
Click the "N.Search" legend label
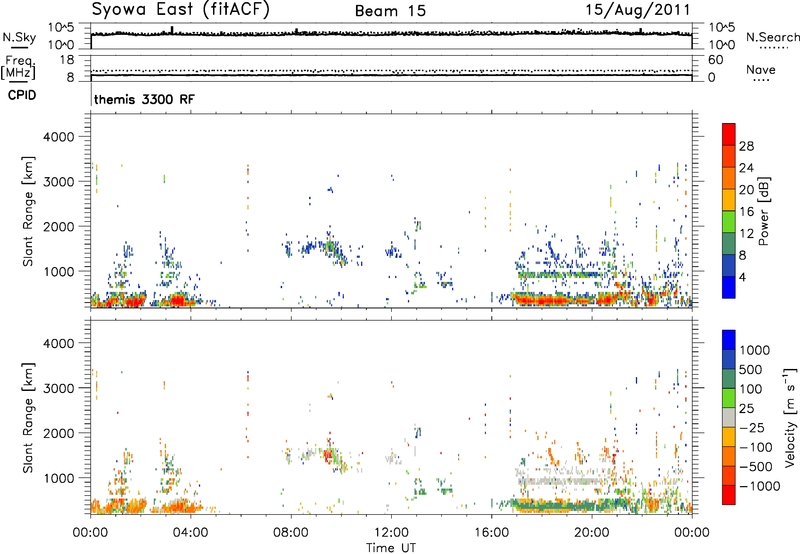pyautogui.click(x=772, y=37)
